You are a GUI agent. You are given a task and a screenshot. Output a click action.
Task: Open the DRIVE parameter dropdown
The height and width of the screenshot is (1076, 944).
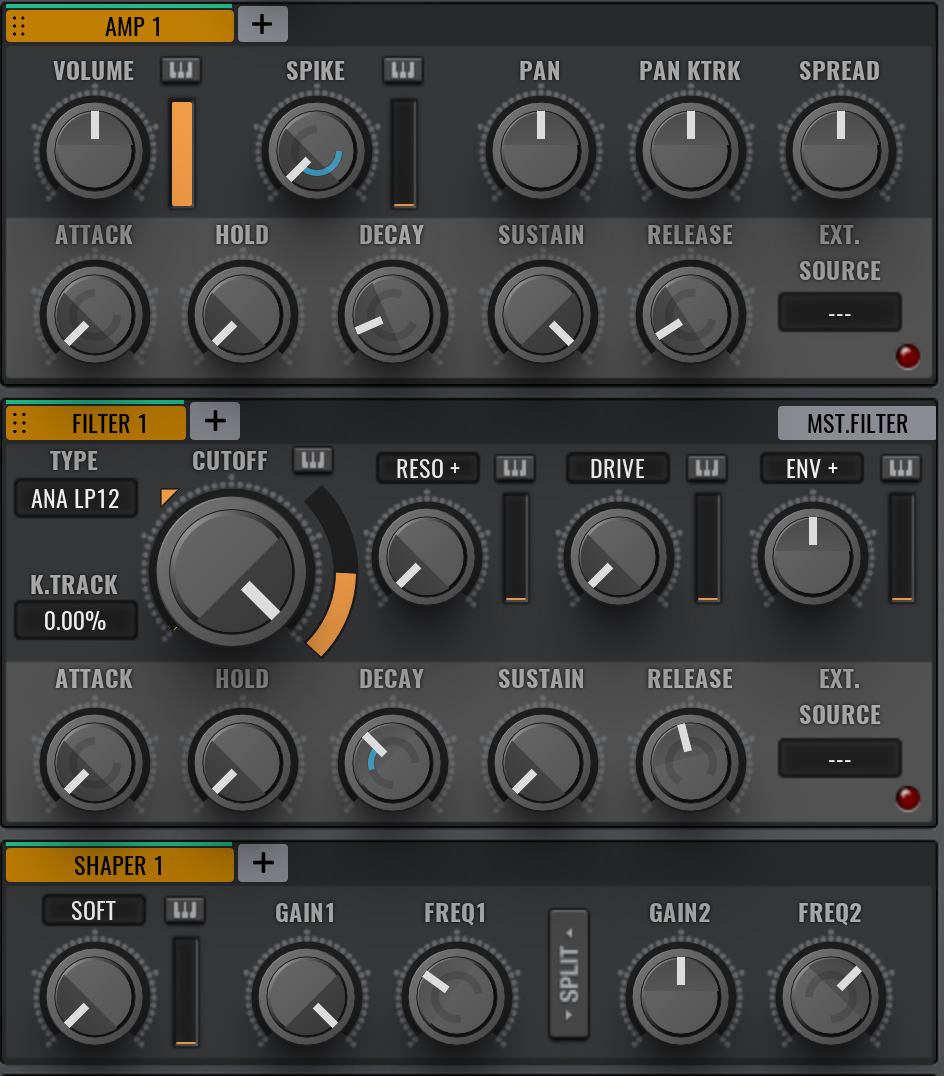tap(617, 469)
